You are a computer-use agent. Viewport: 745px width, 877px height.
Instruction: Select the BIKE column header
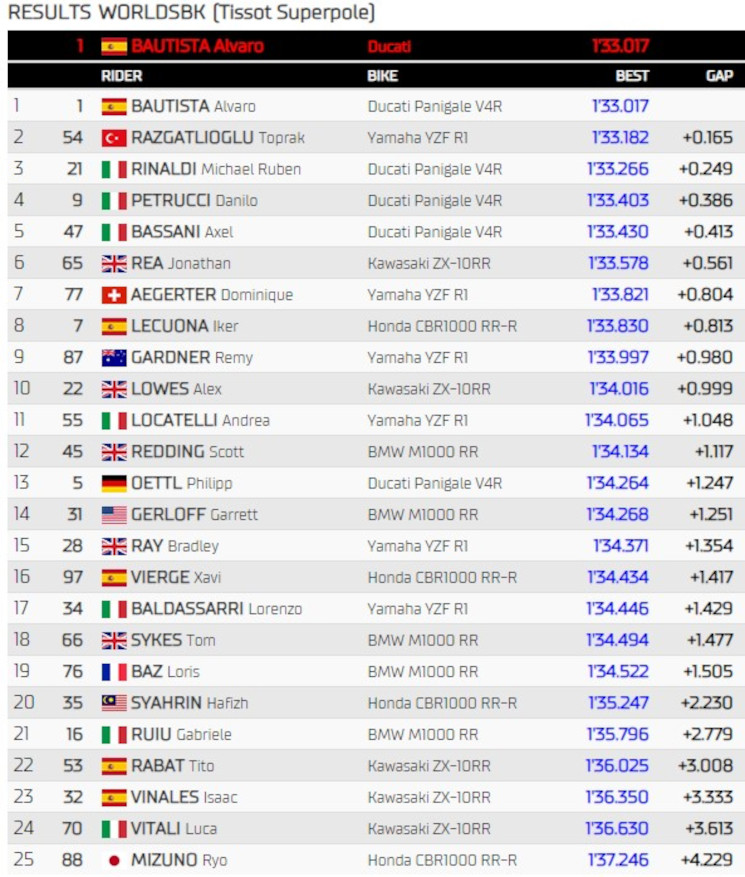383,76
